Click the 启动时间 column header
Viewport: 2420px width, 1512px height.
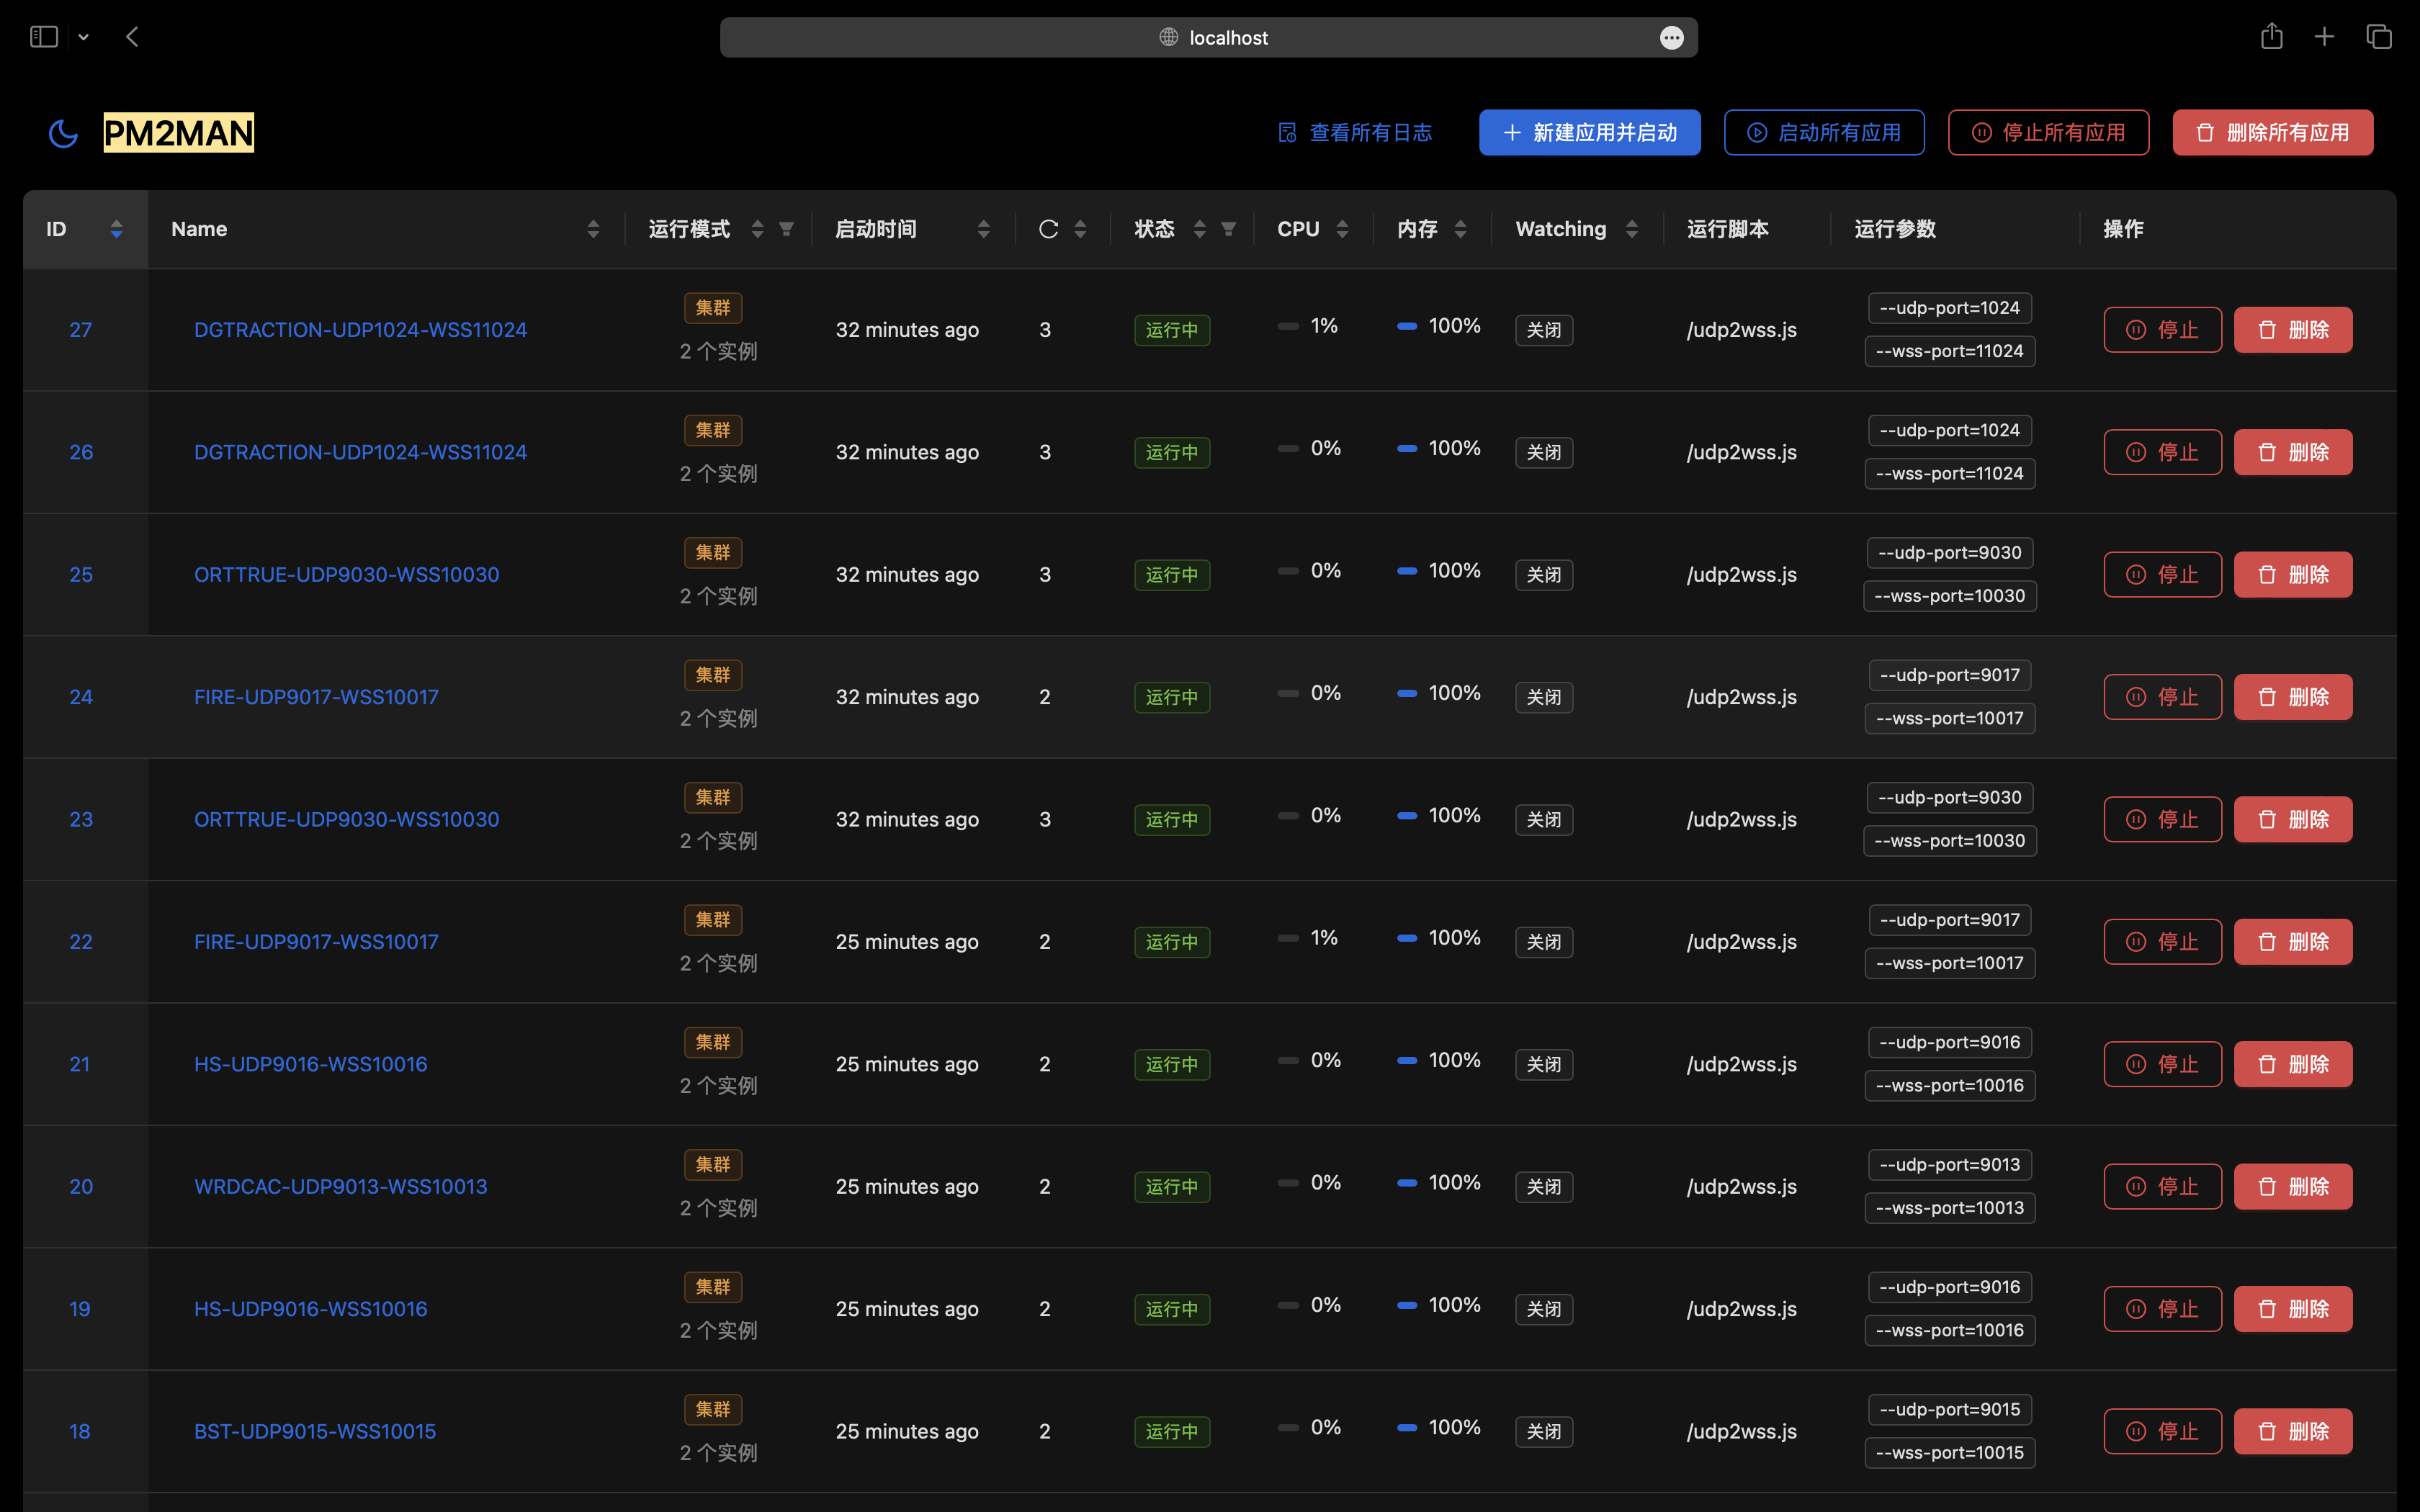click(x=876, y=229)
